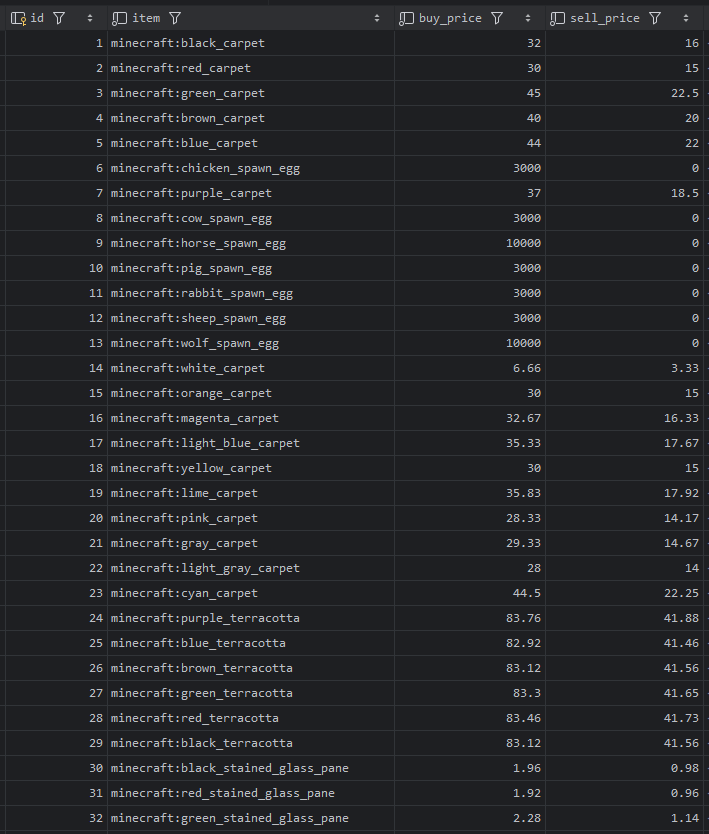Select cell minecraft:black_terracotta
The width and height of the screenshot is (709, 834).
251,743
